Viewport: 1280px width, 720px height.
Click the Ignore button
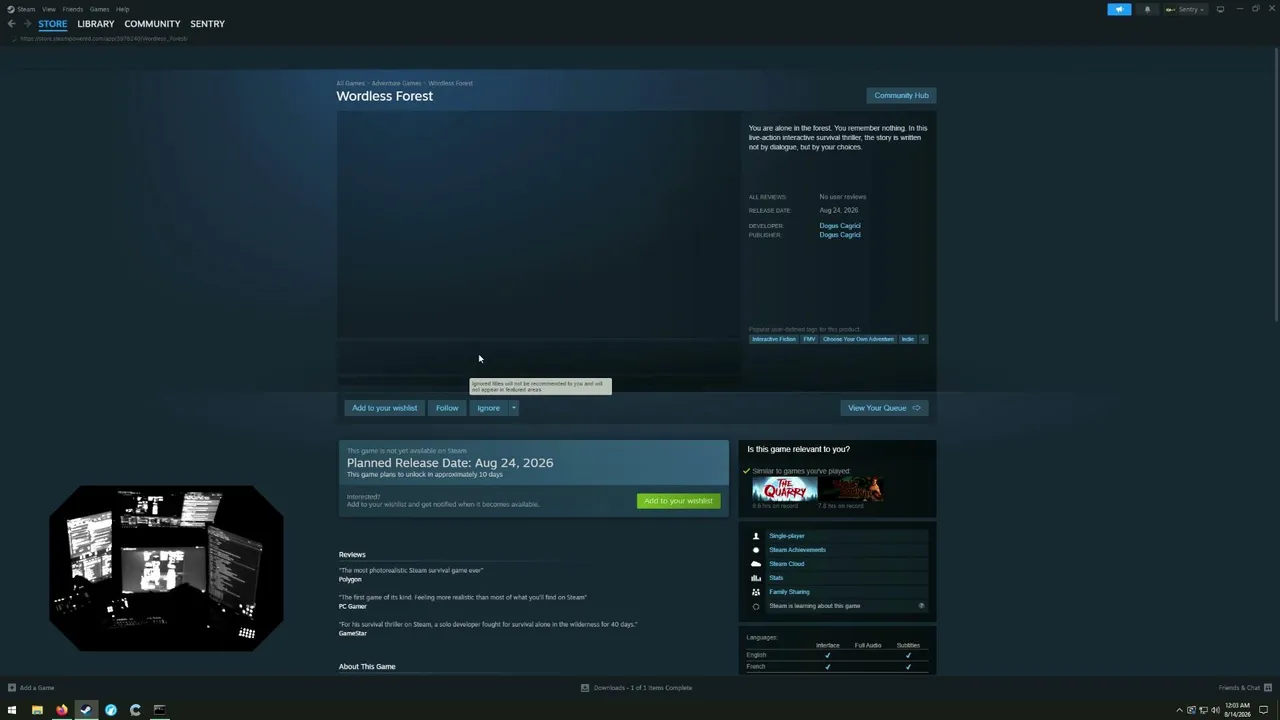coord(488,408)
